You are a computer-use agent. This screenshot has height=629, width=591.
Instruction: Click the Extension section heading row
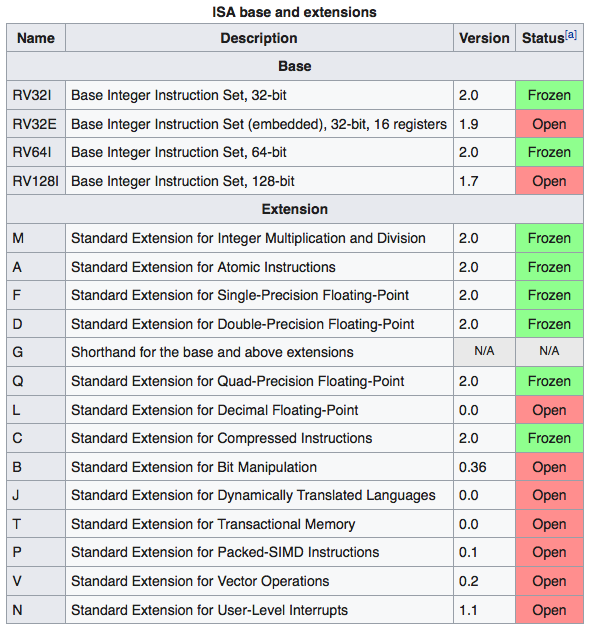click(295, 209)
